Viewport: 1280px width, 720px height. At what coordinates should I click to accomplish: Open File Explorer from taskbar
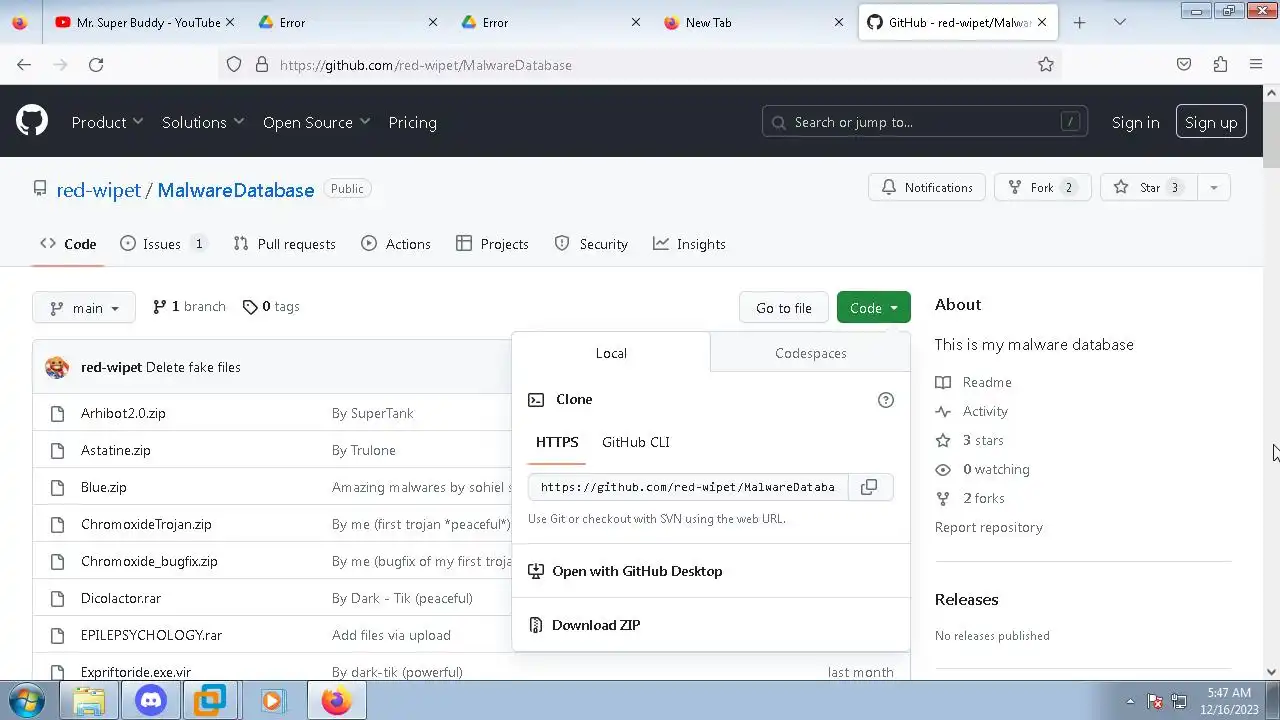click(x=89, y=701)
